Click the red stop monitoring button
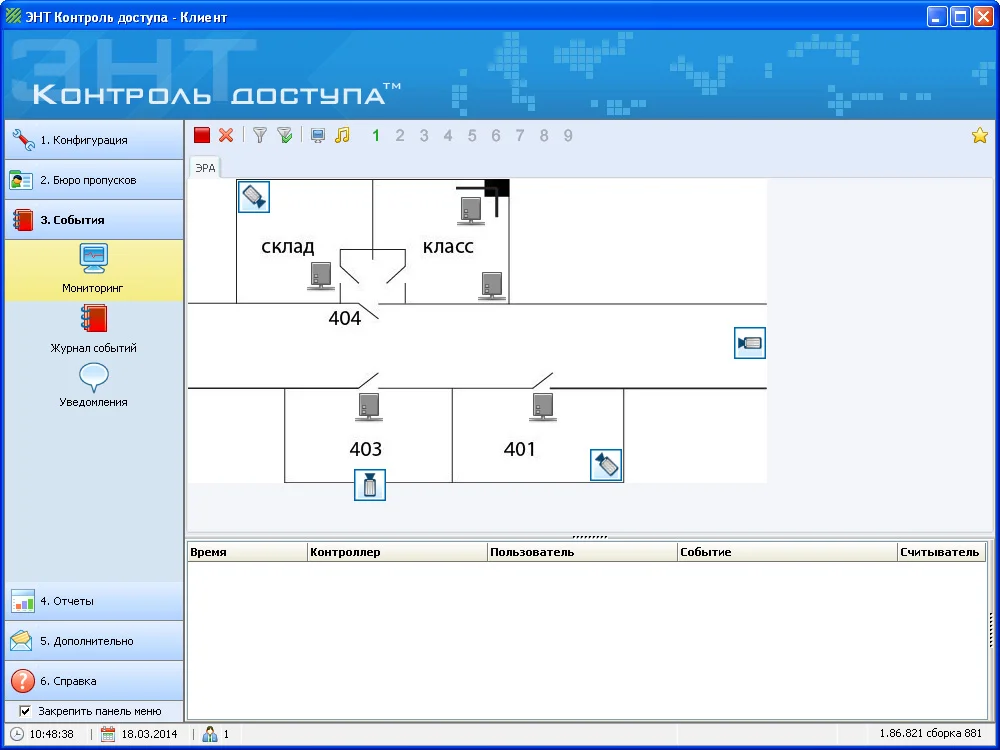 pyautogui.click(x=202, y=135)
